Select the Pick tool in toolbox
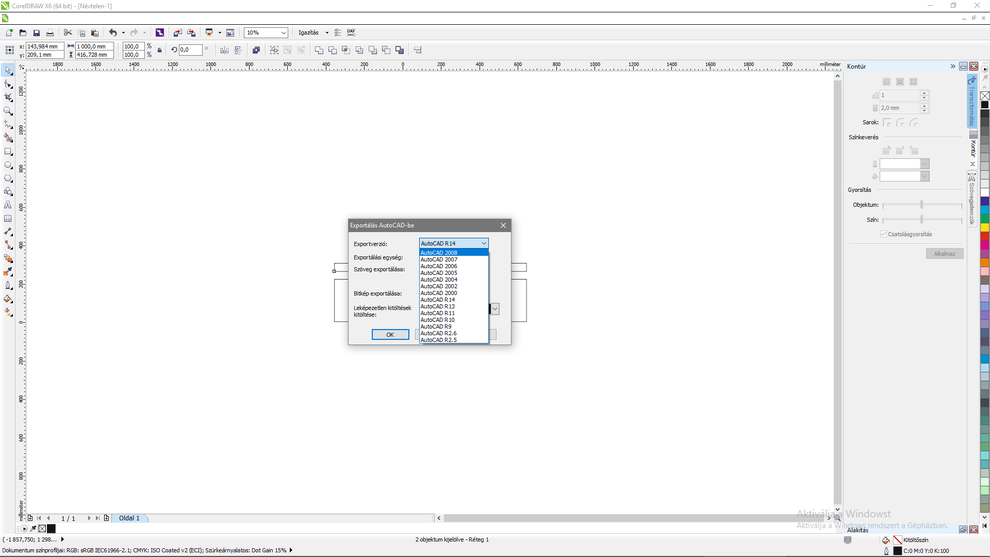This screenshot has width=990, height=557. 8,71
